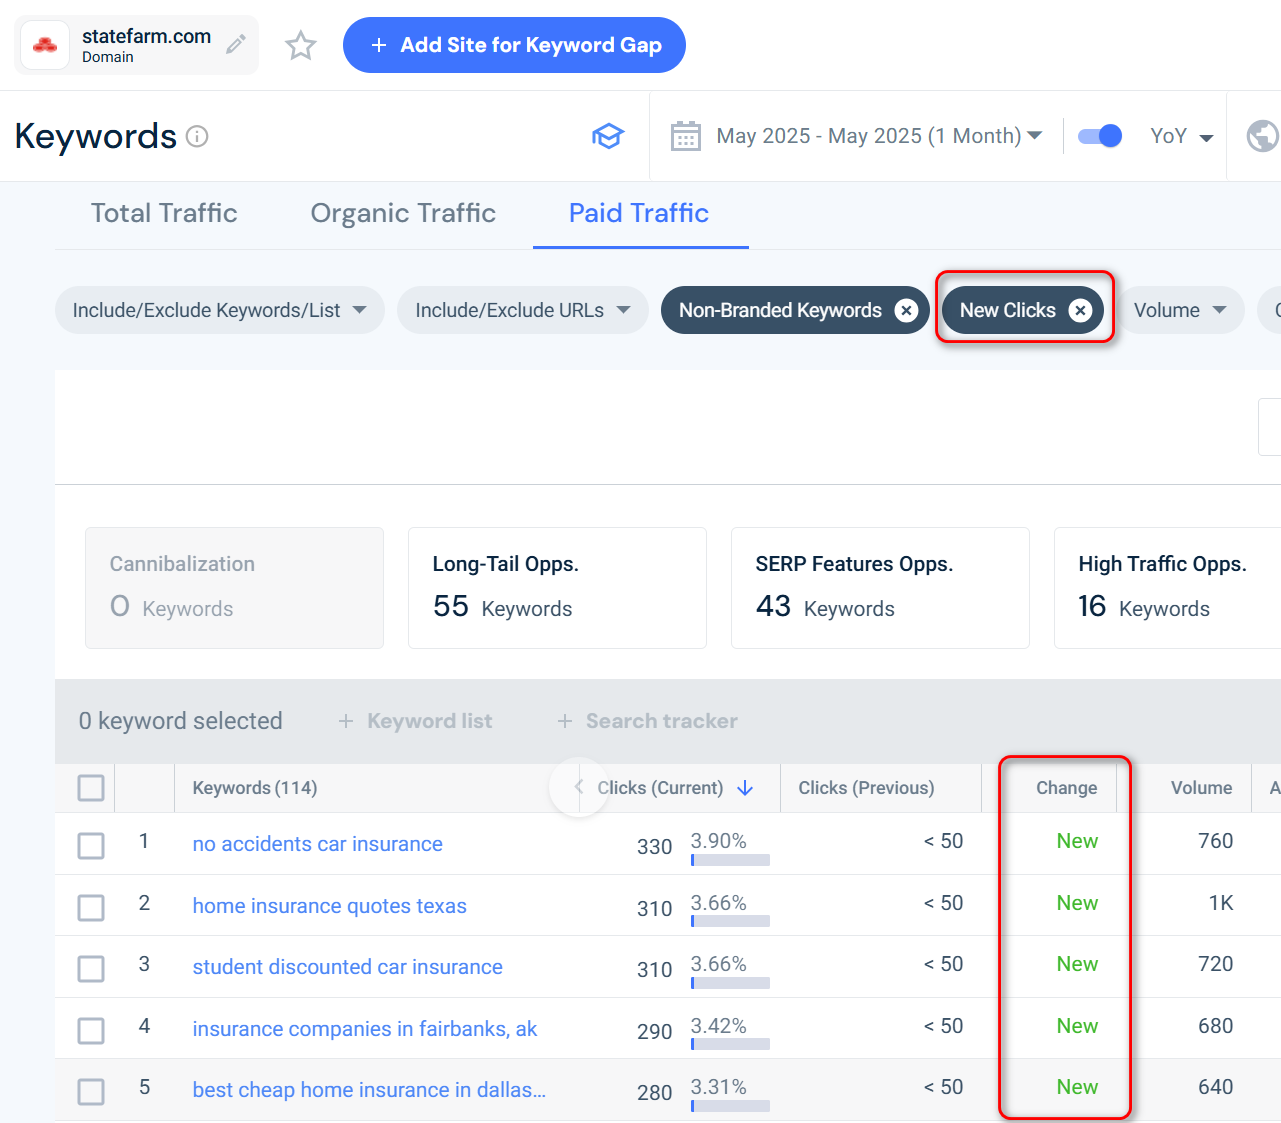This screenshot has height=1123, width=1281.
Task: Click the collapse column chevron arrow
Action: (578, 788)
